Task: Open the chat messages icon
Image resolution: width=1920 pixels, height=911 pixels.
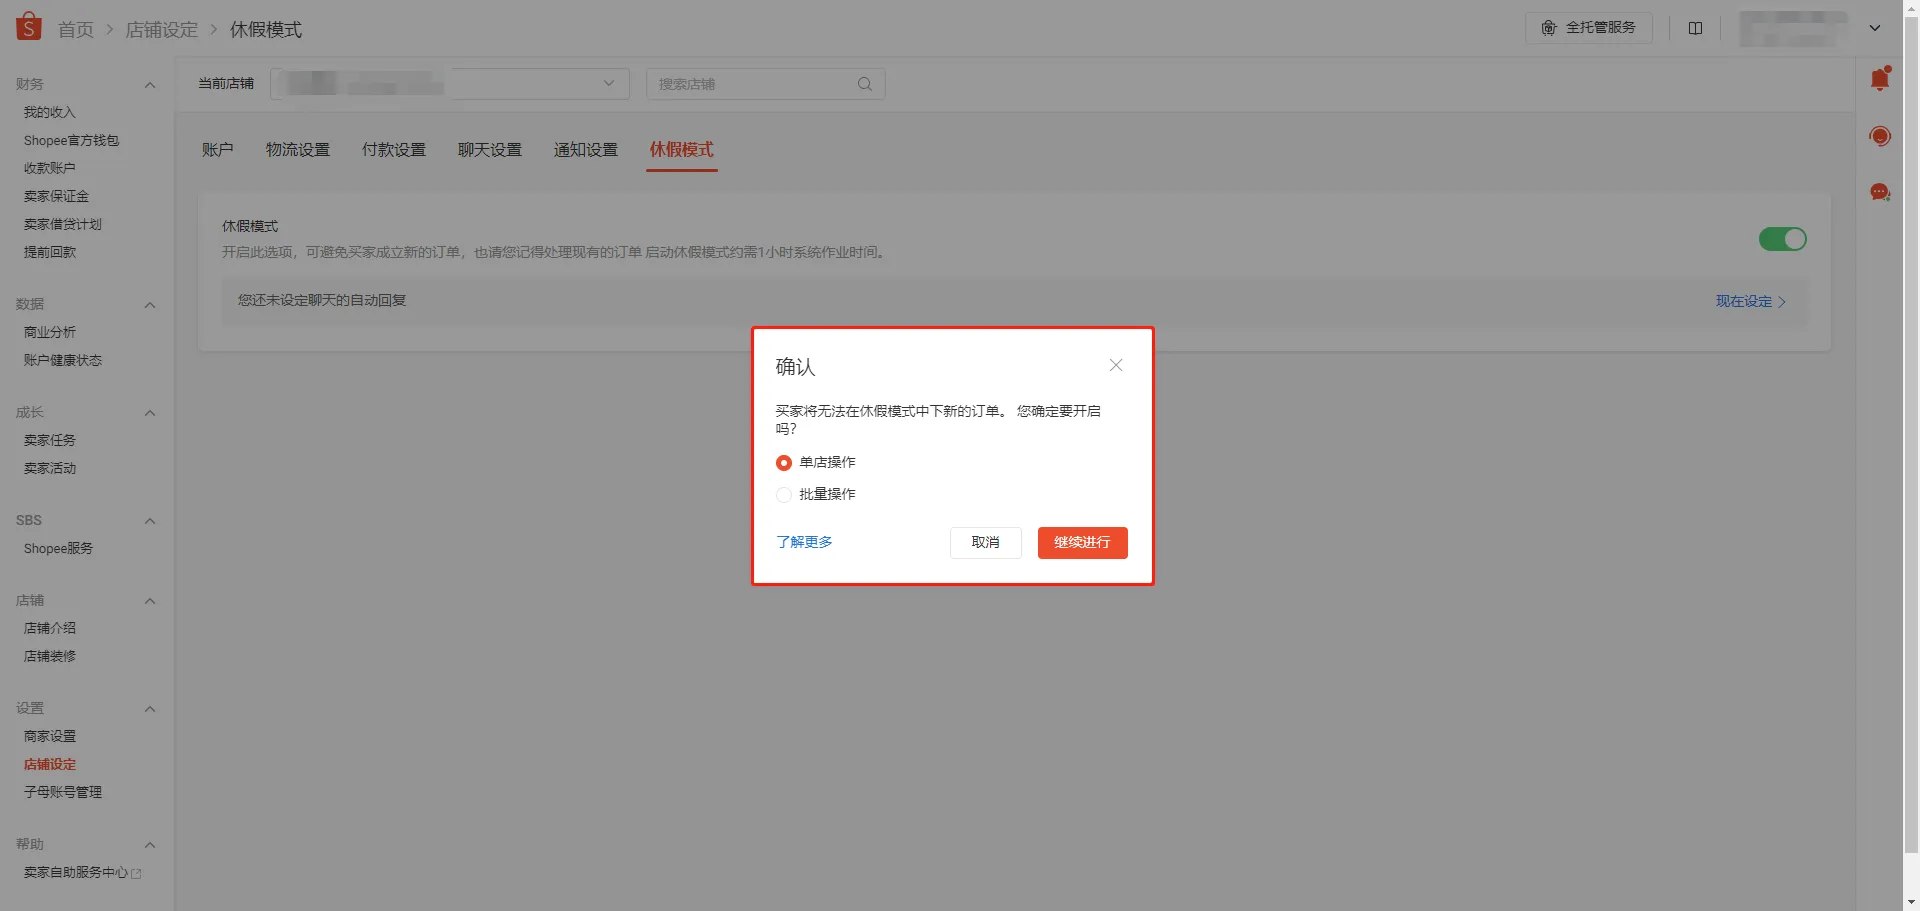Action: click(1881, 192)
